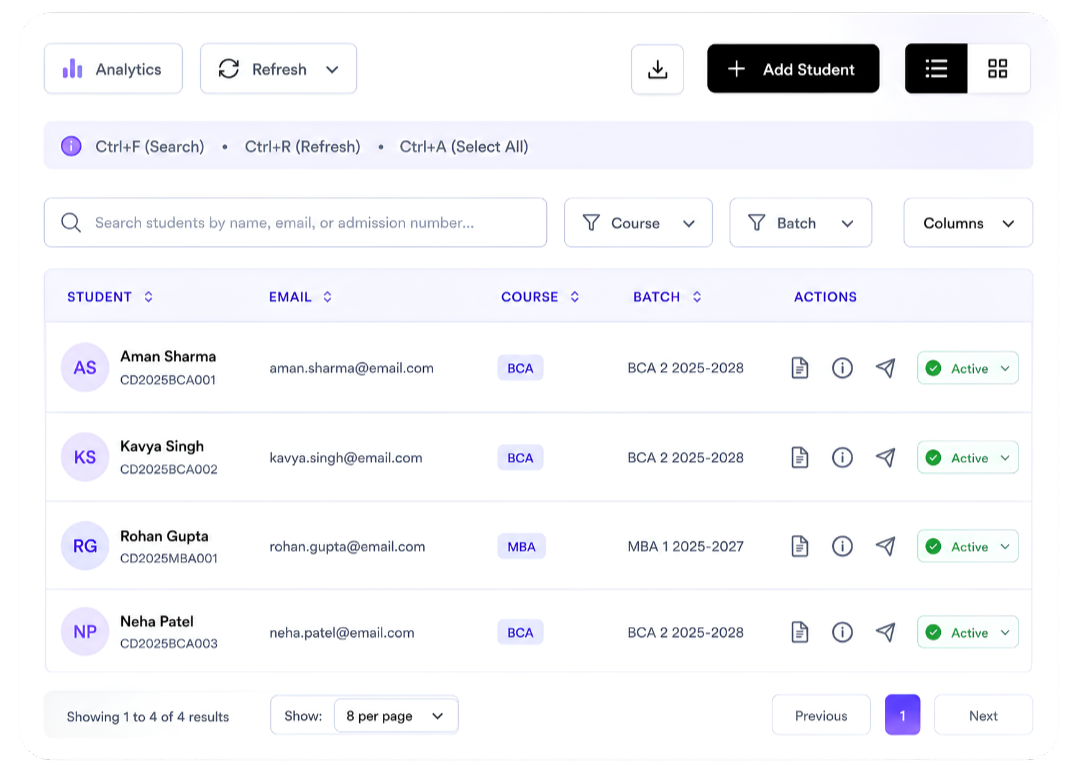Change Neha Patel's Active status
Screen dimensions: 1080x771
point(968,632)
